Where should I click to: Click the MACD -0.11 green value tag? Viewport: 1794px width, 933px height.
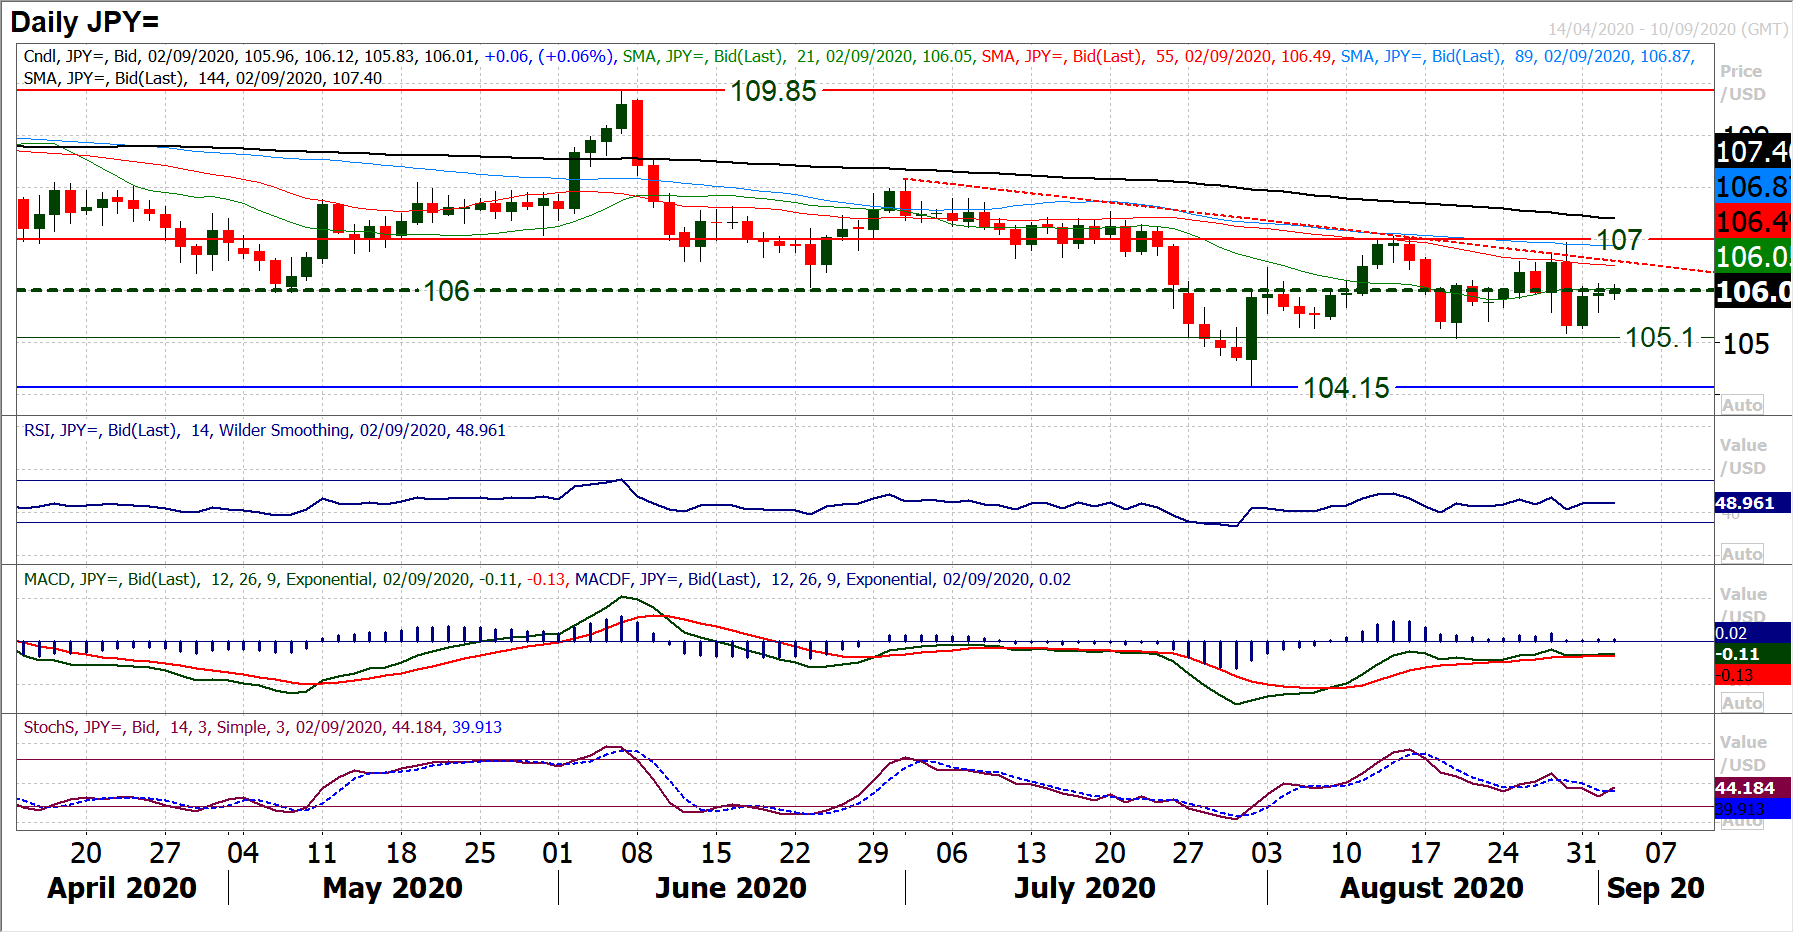[x=1752, y=654]
